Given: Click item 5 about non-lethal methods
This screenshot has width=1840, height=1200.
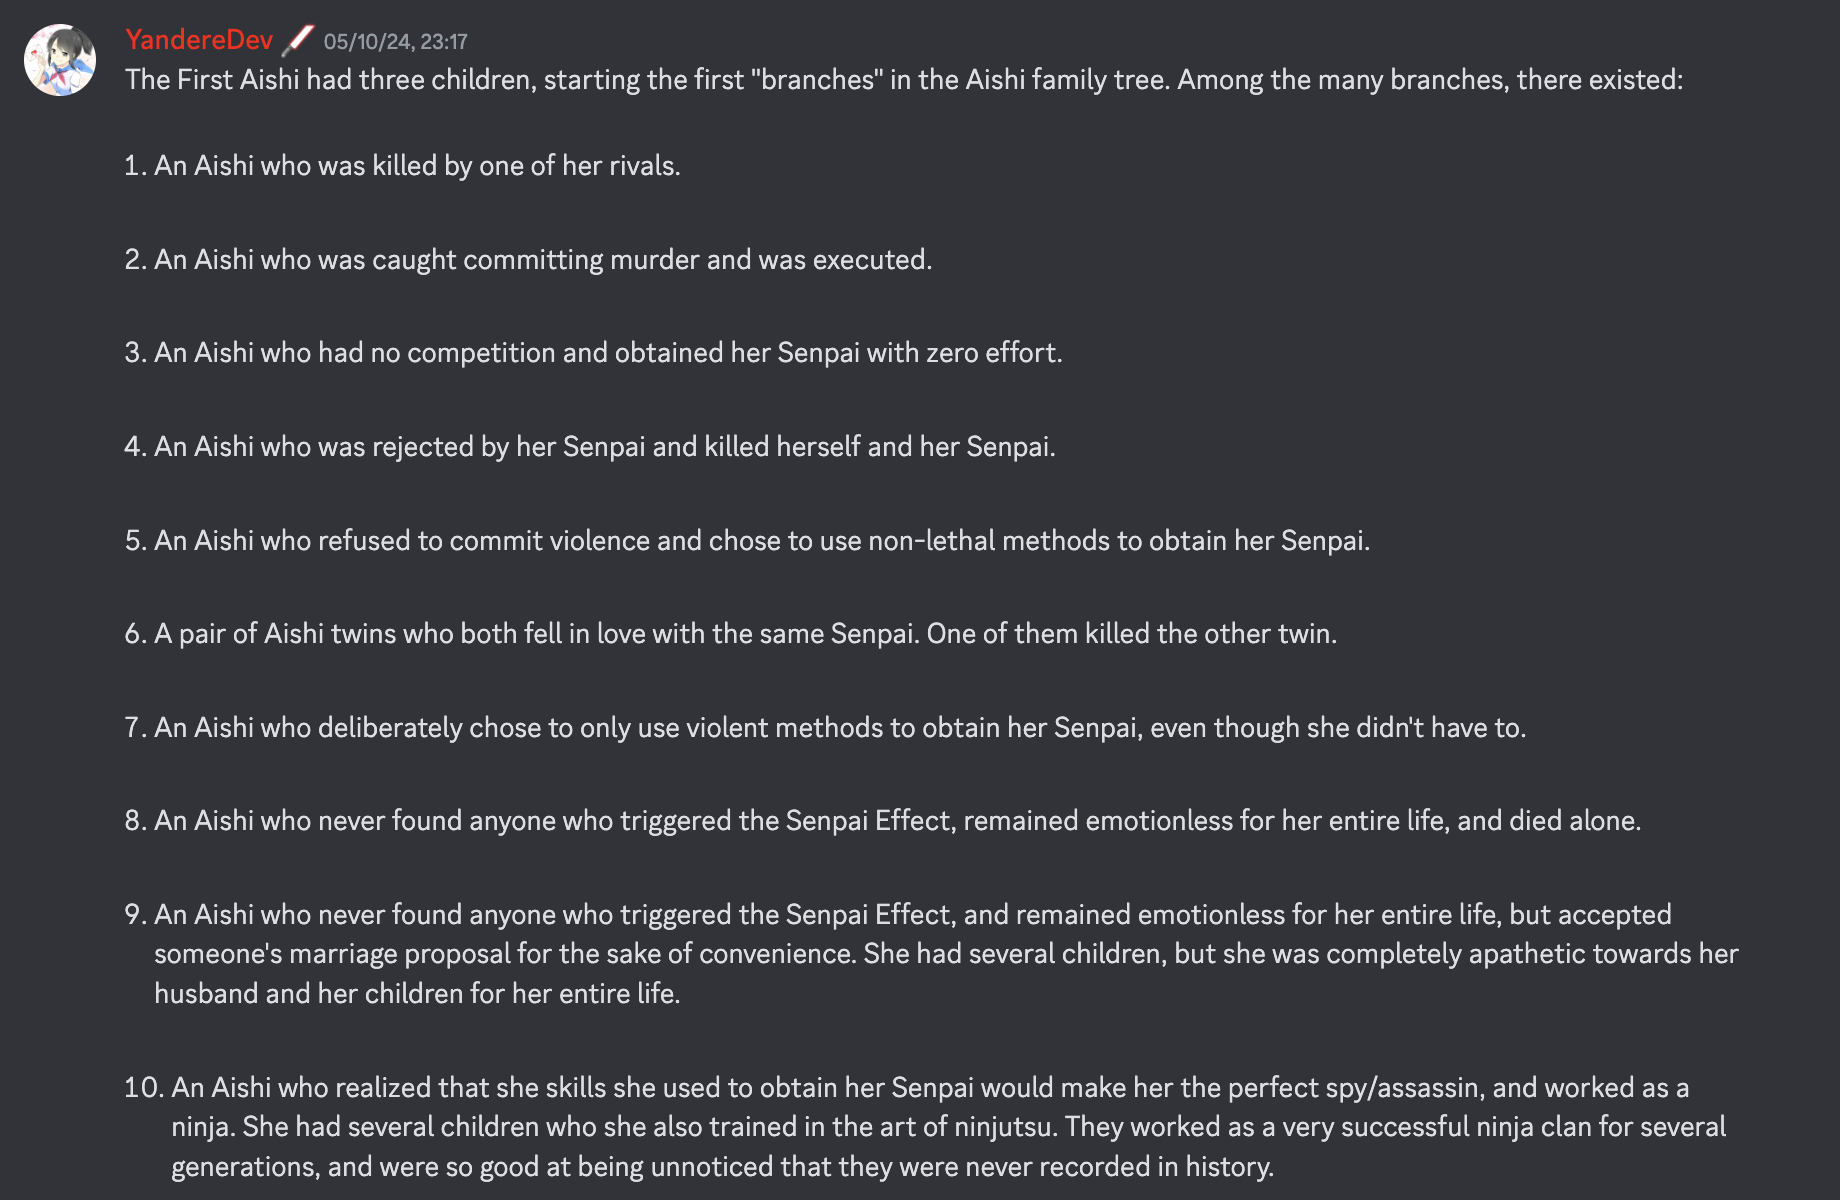Looking at the screenshot, I should (x=747, y=541).
